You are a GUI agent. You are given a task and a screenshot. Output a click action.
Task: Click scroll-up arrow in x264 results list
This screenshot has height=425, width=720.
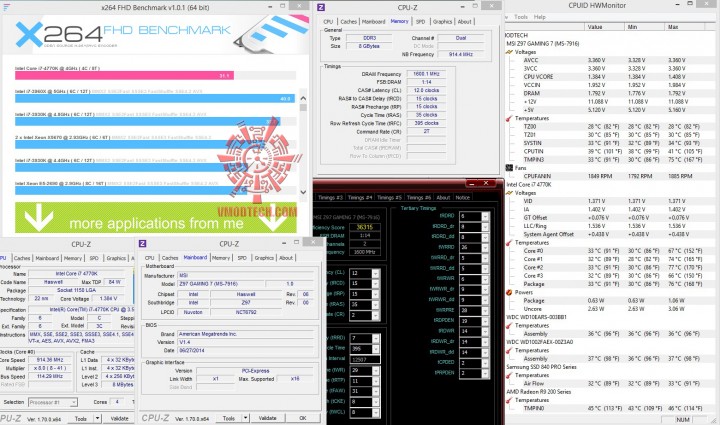(x=303, y=98)
